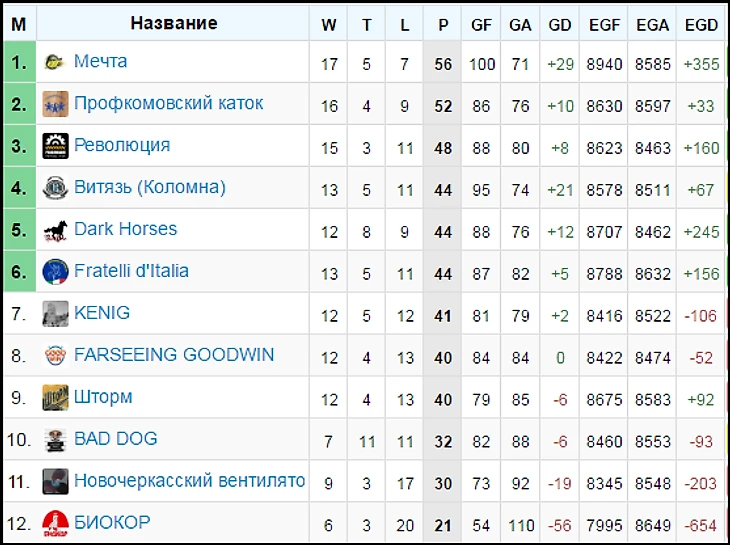This screenshot has height=545, width=730.
Task: Sort by the Название column header
Action: point(173,23)
